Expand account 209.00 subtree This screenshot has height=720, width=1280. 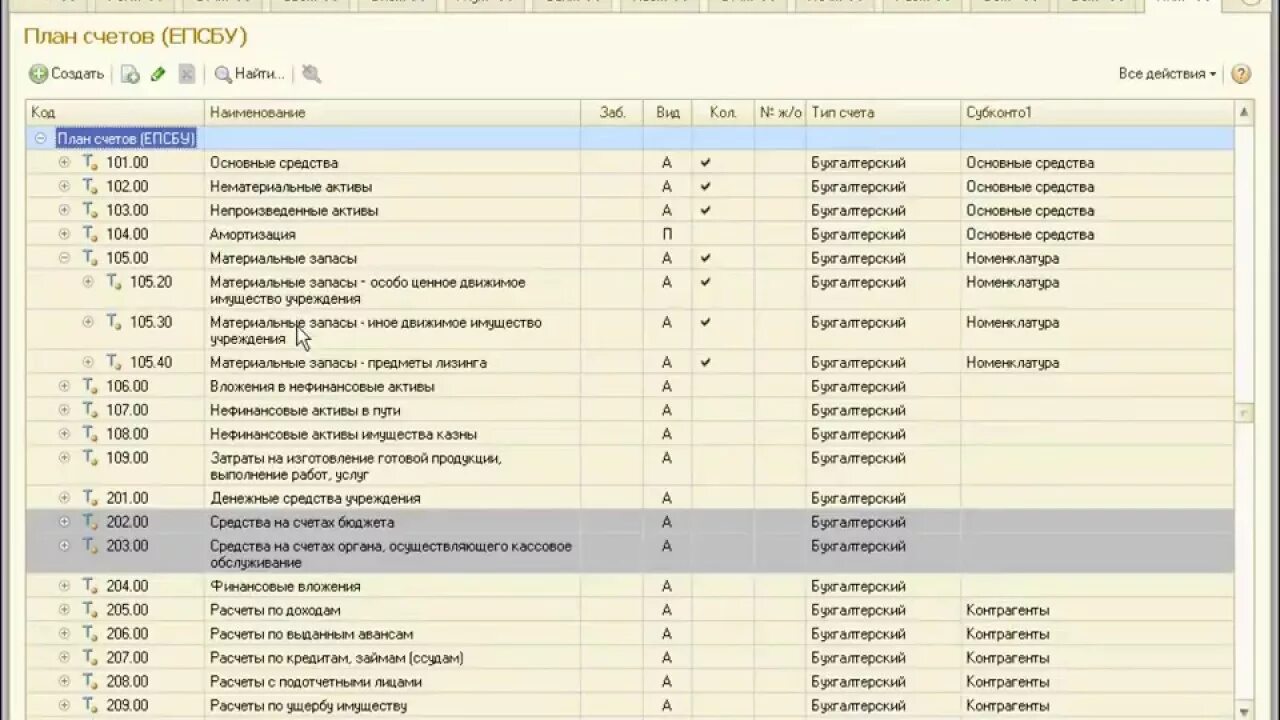(64, 706)
